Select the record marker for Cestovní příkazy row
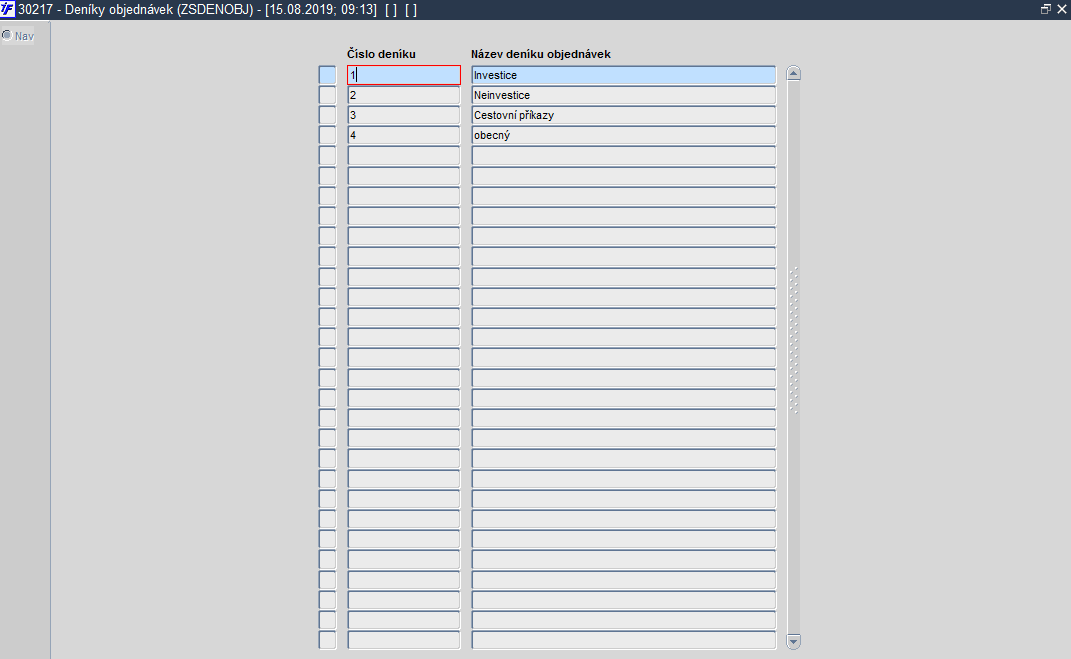 tap(327, 115)
